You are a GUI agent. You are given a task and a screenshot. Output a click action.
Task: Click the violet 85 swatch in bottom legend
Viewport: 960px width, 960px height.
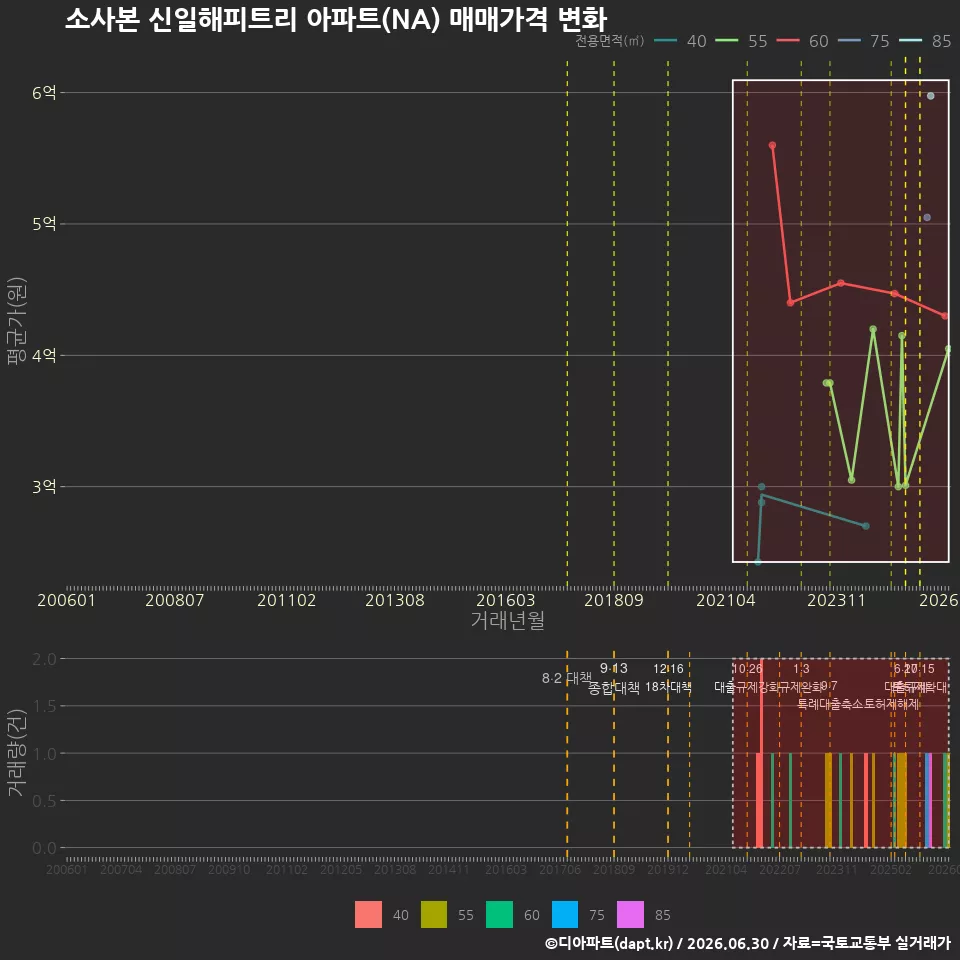tap(630, 914)
